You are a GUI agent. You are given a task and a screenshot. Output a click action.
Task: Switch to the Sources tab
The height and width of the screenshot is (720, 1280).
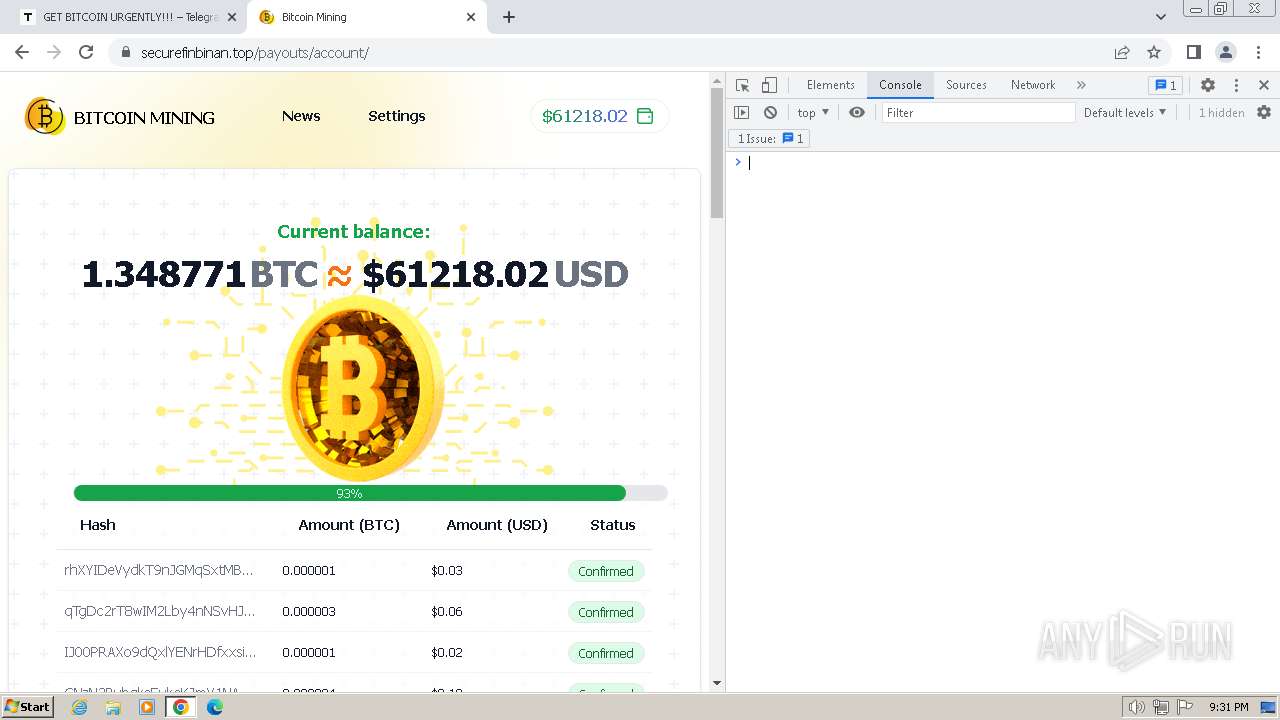click(966, 85)
